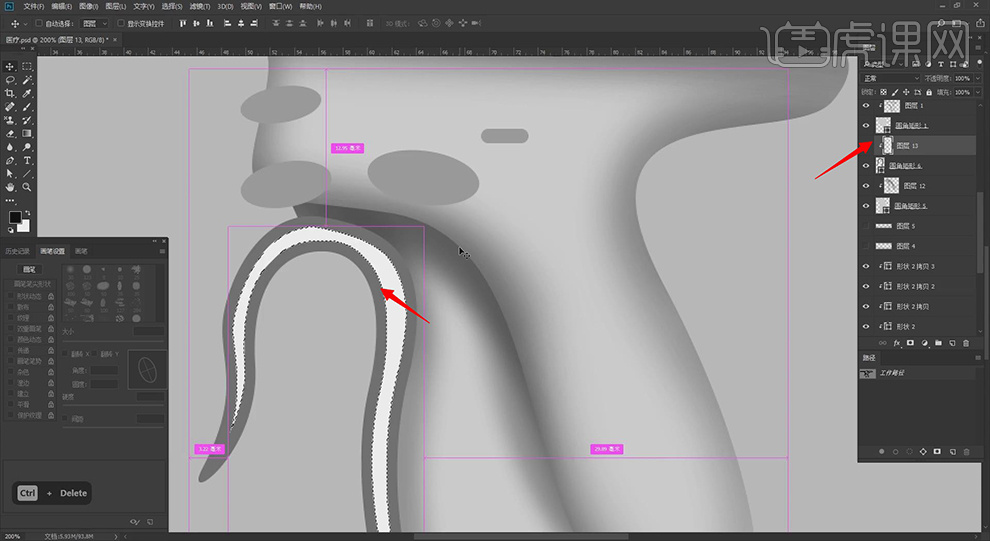Select the History Brush tool

(x=27, y=120)
